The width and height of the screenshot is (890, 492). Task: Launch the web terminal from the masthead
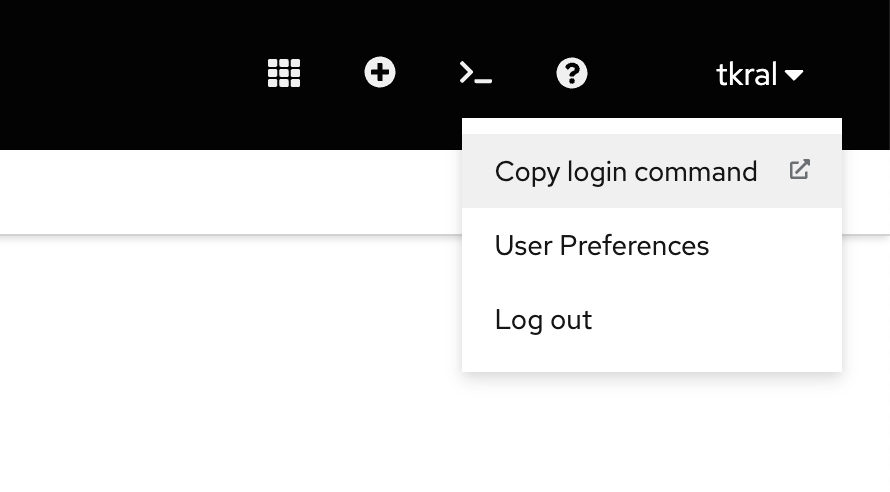pos(475,73)
